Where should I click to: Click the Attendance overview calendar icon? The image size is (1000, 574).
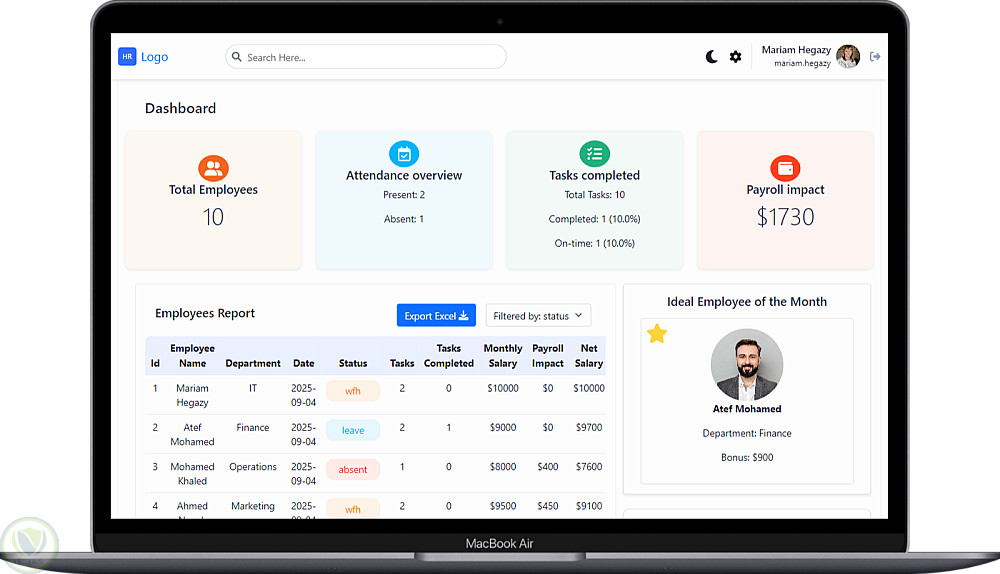(404, 154)
